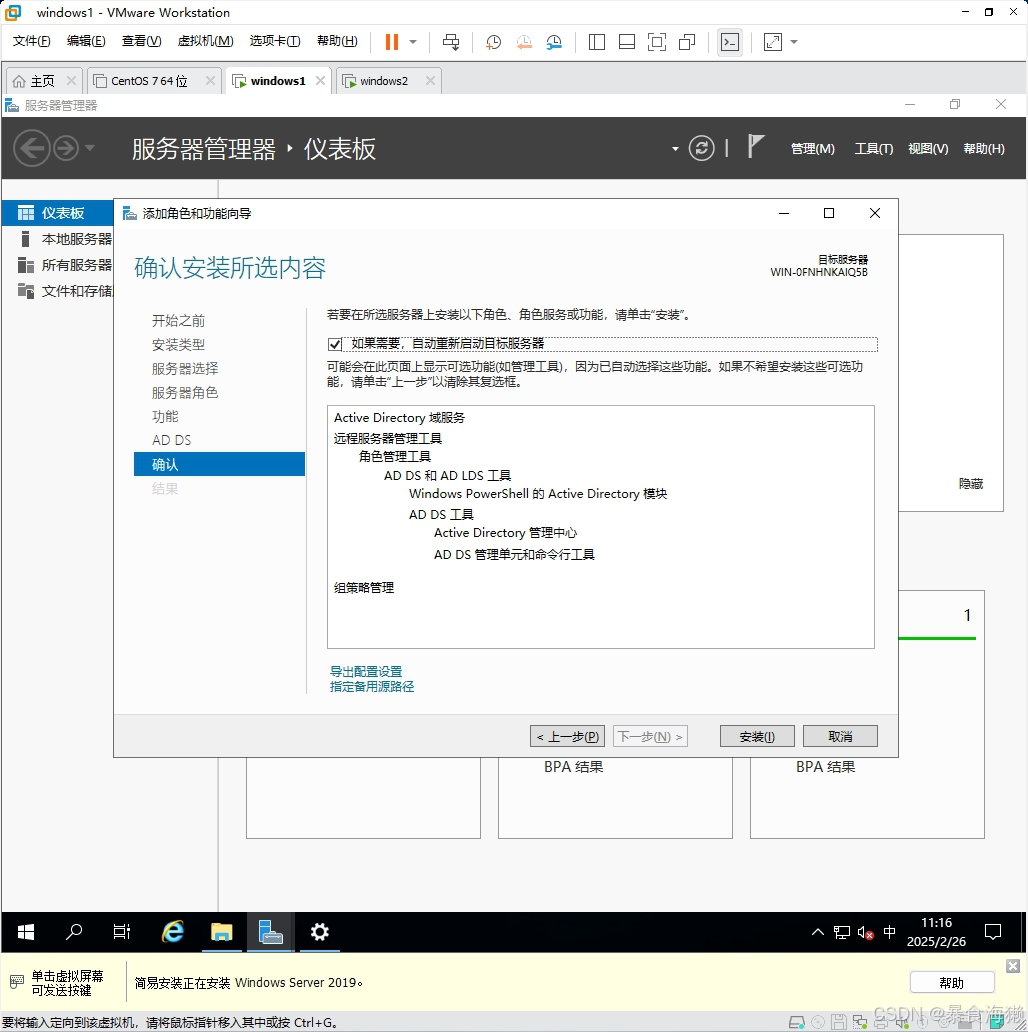1028x1032 pixels.
Task: Open the 选项卡(T) menu
Action: [x=275, y=41]
